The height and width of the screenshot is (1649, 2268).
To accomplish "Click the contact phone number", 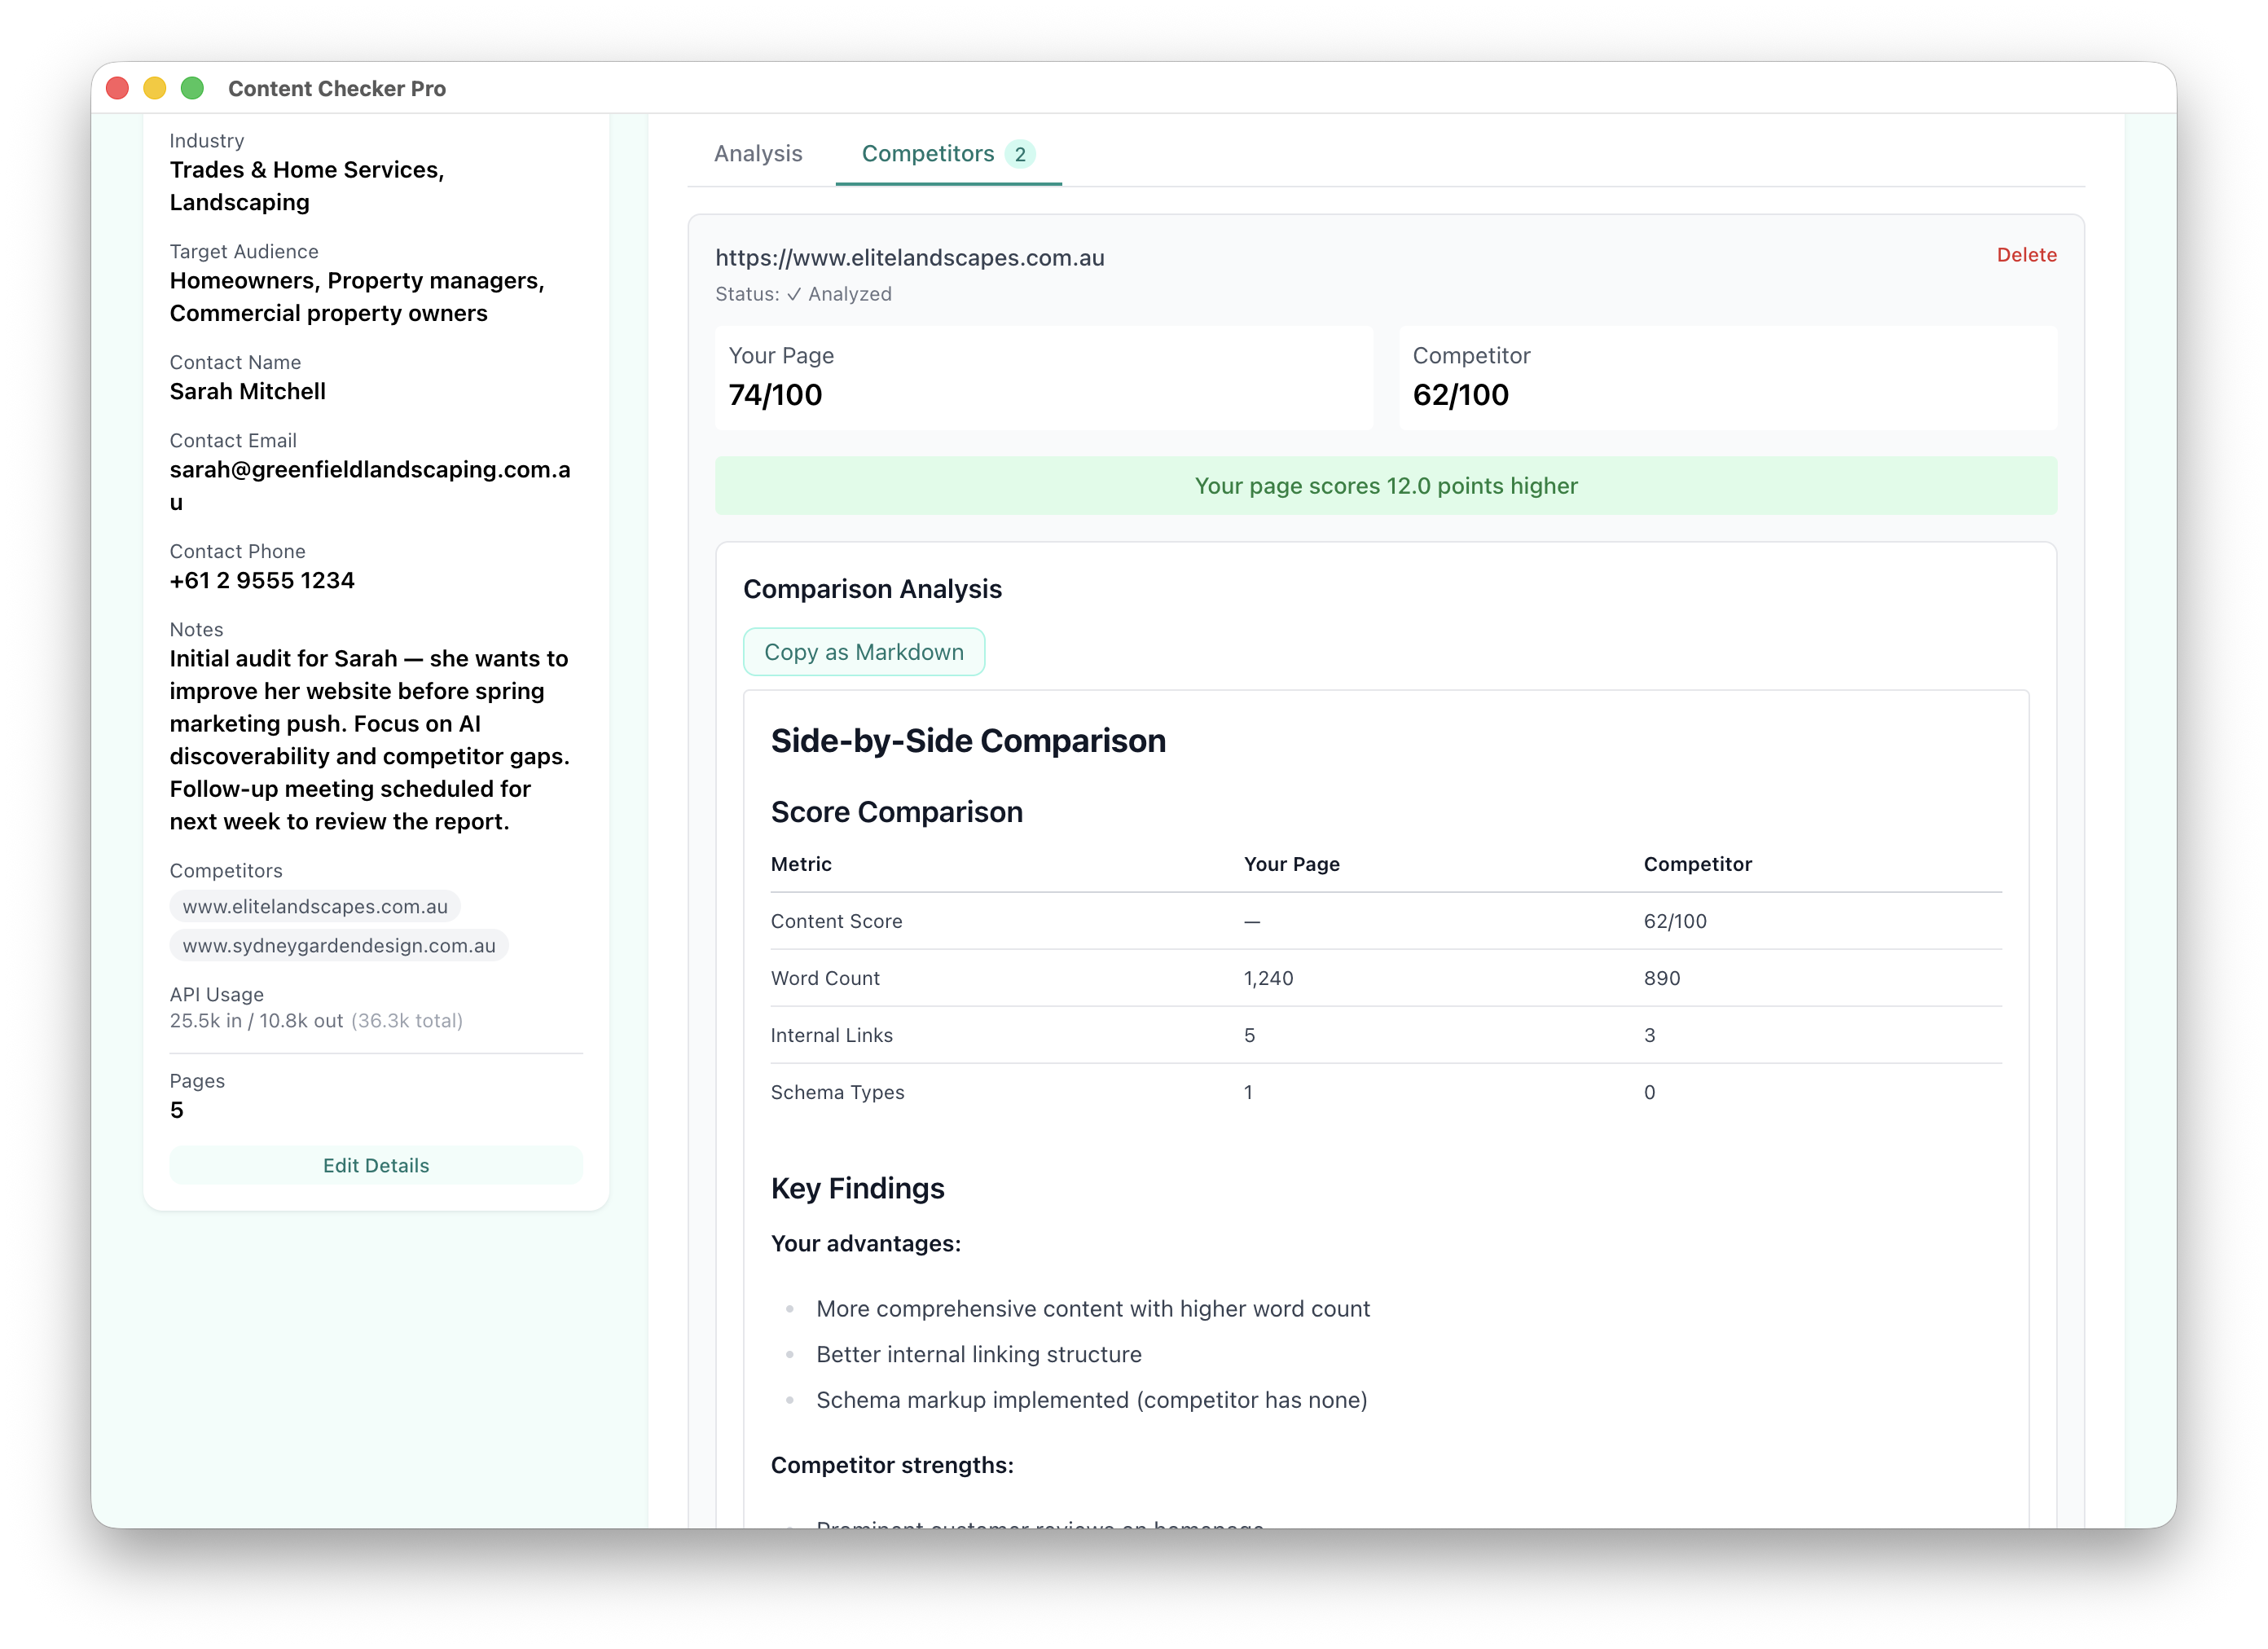I will (x=262, y=581).
